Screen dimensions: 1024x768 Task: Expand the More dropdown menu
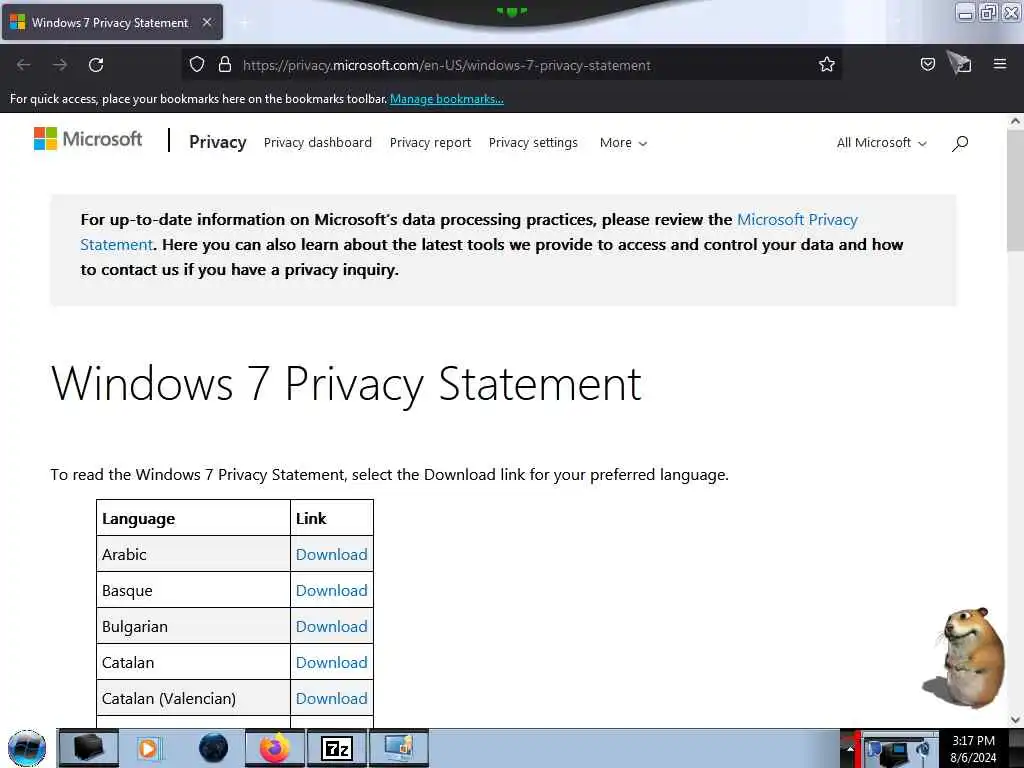click(x=623, y=142)
